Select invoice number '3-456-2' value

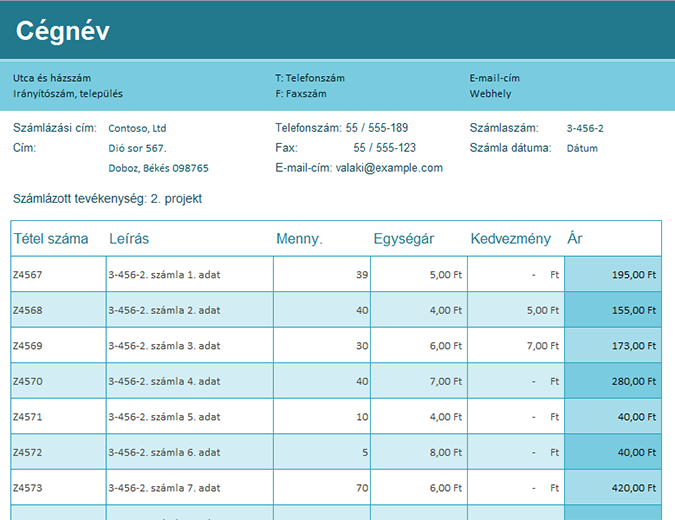click(x=585, y=128)
